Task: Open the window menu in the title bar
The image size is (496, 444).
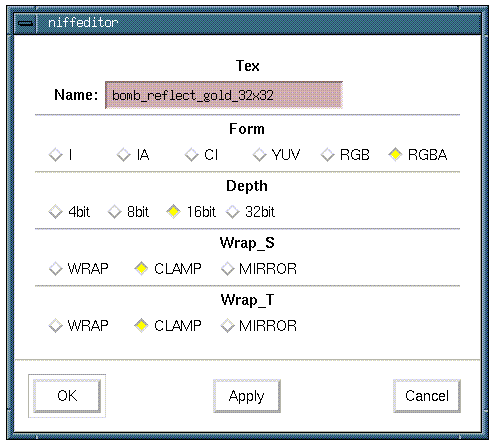Action: [x=26, y=23]
